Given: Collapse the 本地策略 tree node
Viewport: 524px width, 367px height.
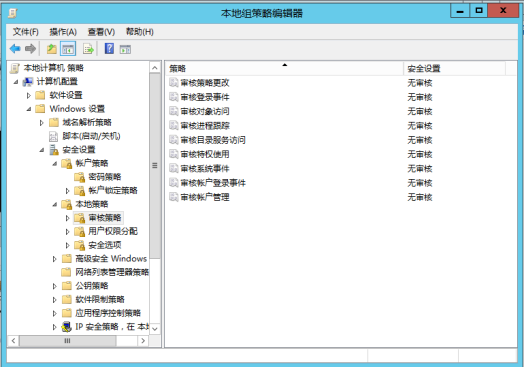Looking at the screenshot, I should pos(55,205).
